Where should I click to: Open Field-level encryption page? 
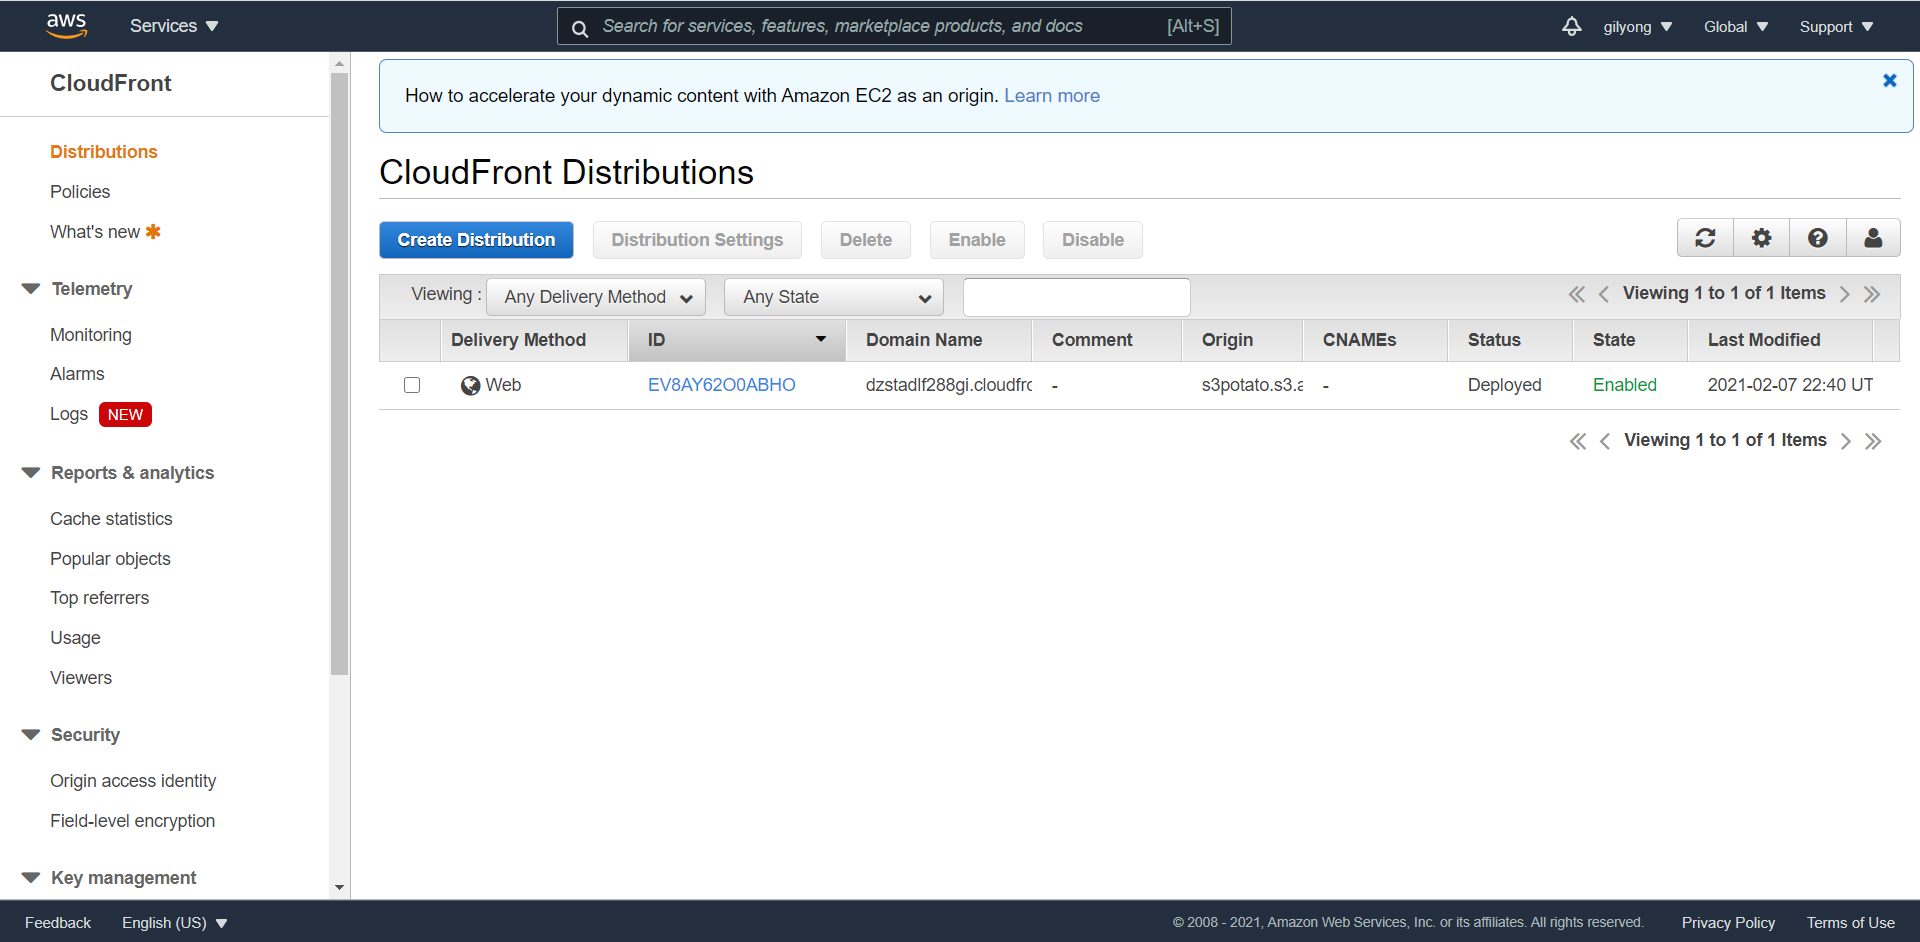133,821
